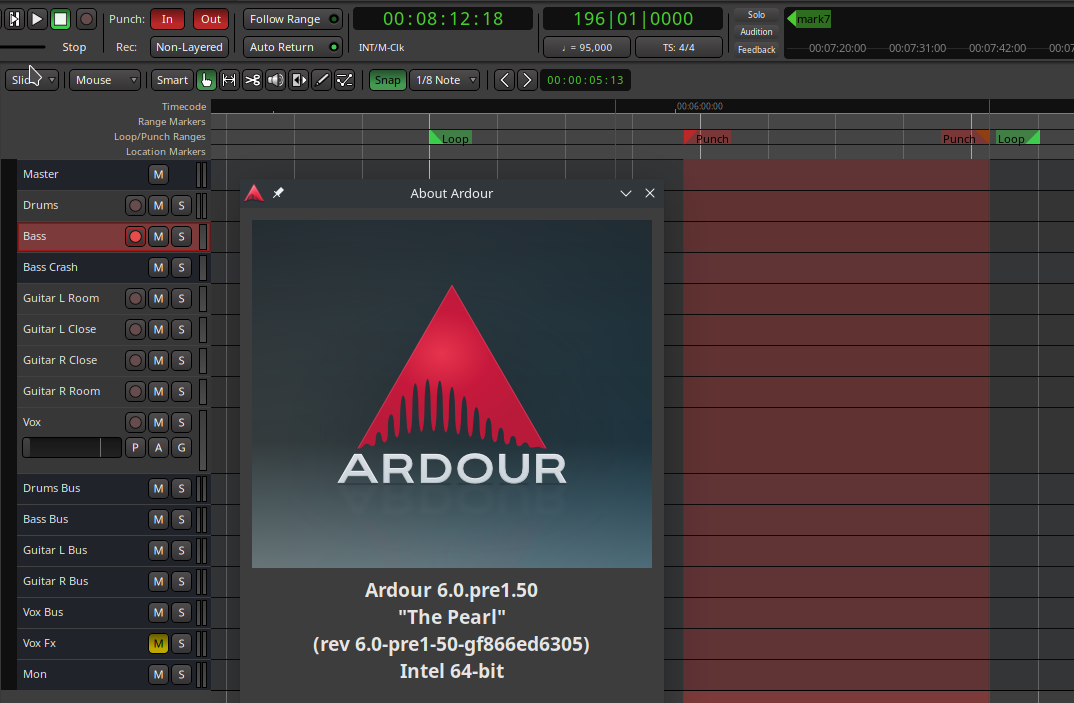Adjust the Vox track fader slider
Viewport: 1074px width, 703px height.
pyautogui.click(x=72, y=447)
